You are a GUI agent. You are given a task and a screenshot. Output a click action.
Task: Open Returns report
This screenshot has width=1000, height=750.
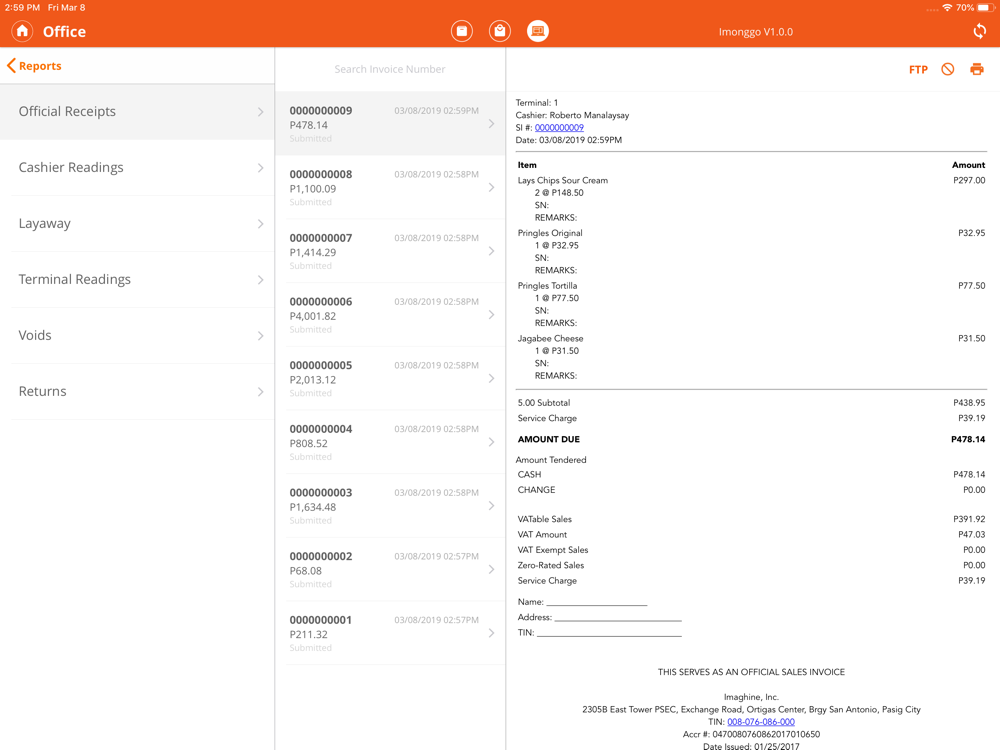137,392
